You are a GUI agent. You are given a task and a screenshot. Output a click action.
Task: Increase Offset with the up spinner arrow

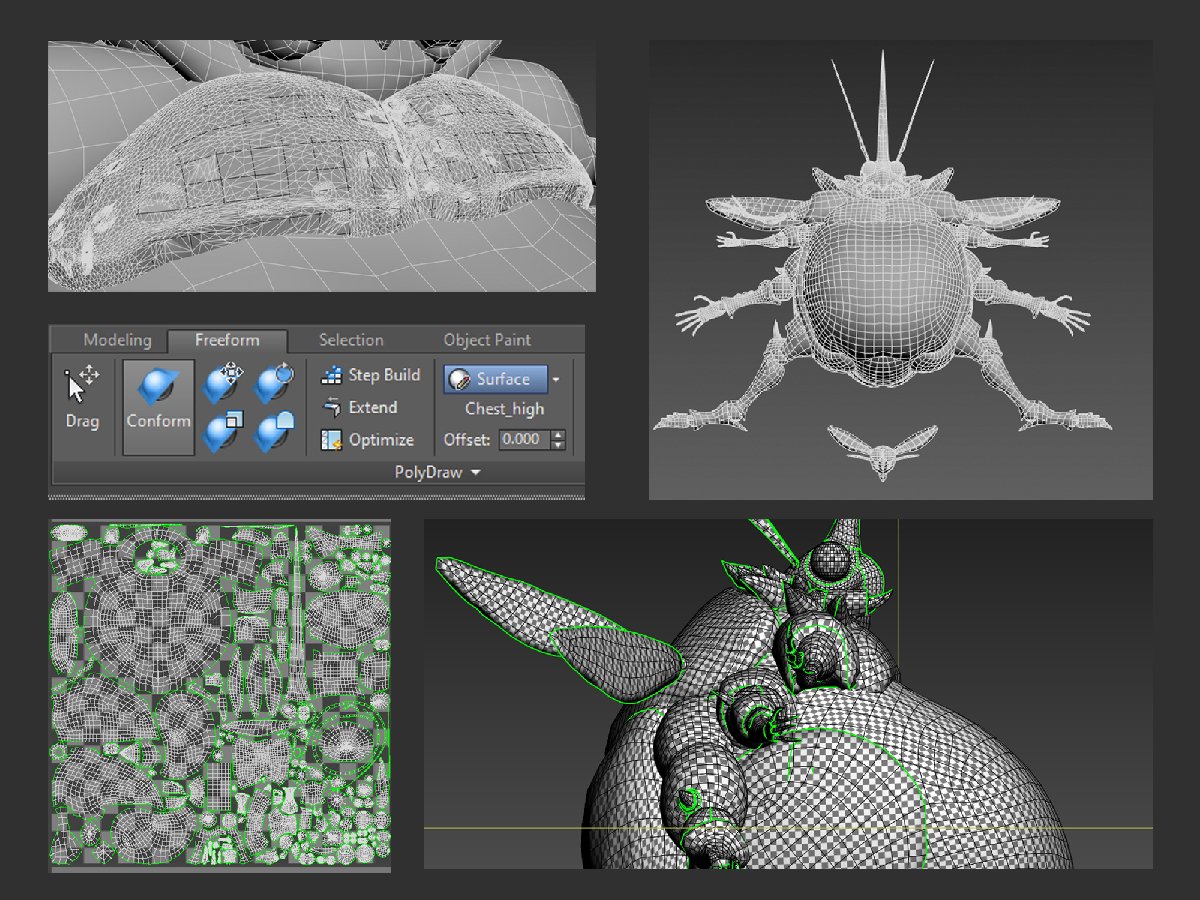558,435
